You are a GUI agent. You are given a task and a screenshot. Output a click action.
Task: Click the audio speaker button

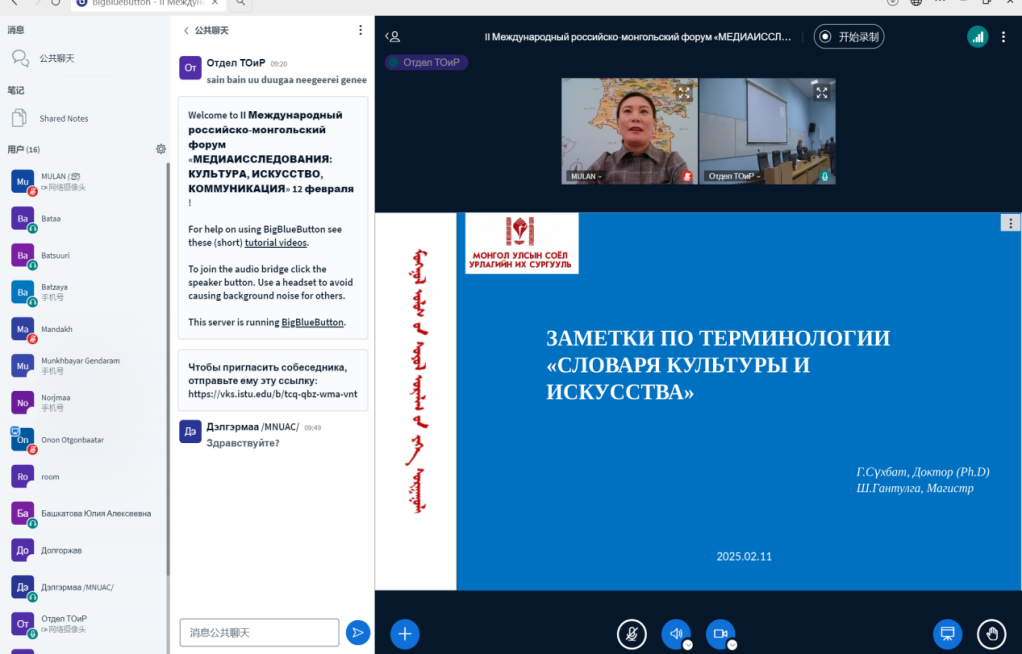pyautogui.click(x=677, y=634)
